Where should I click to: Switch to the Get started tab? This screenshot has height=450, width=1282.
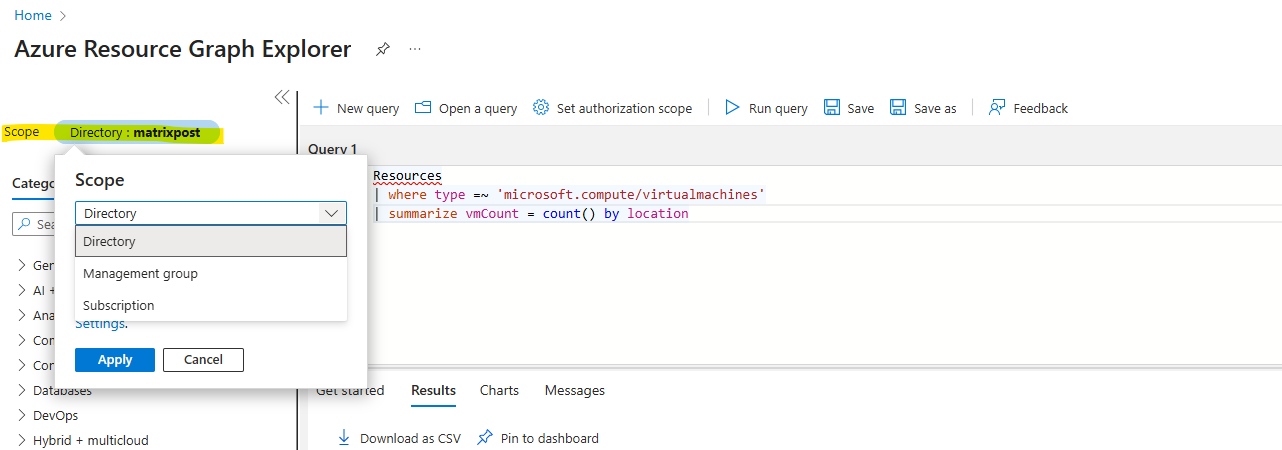pos(350,390)
